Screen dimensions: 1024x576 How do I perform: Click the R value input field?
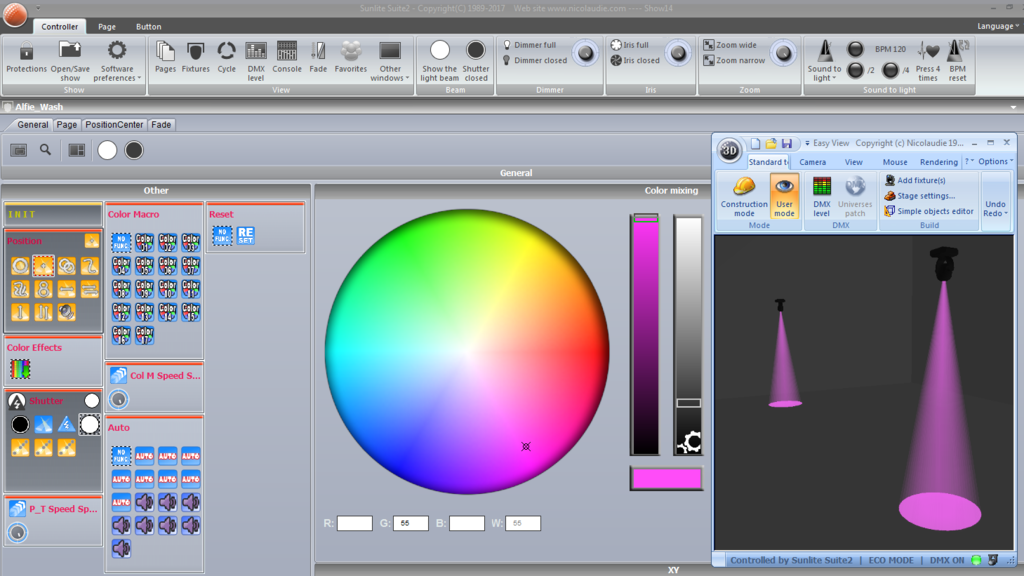click(355, 523)
